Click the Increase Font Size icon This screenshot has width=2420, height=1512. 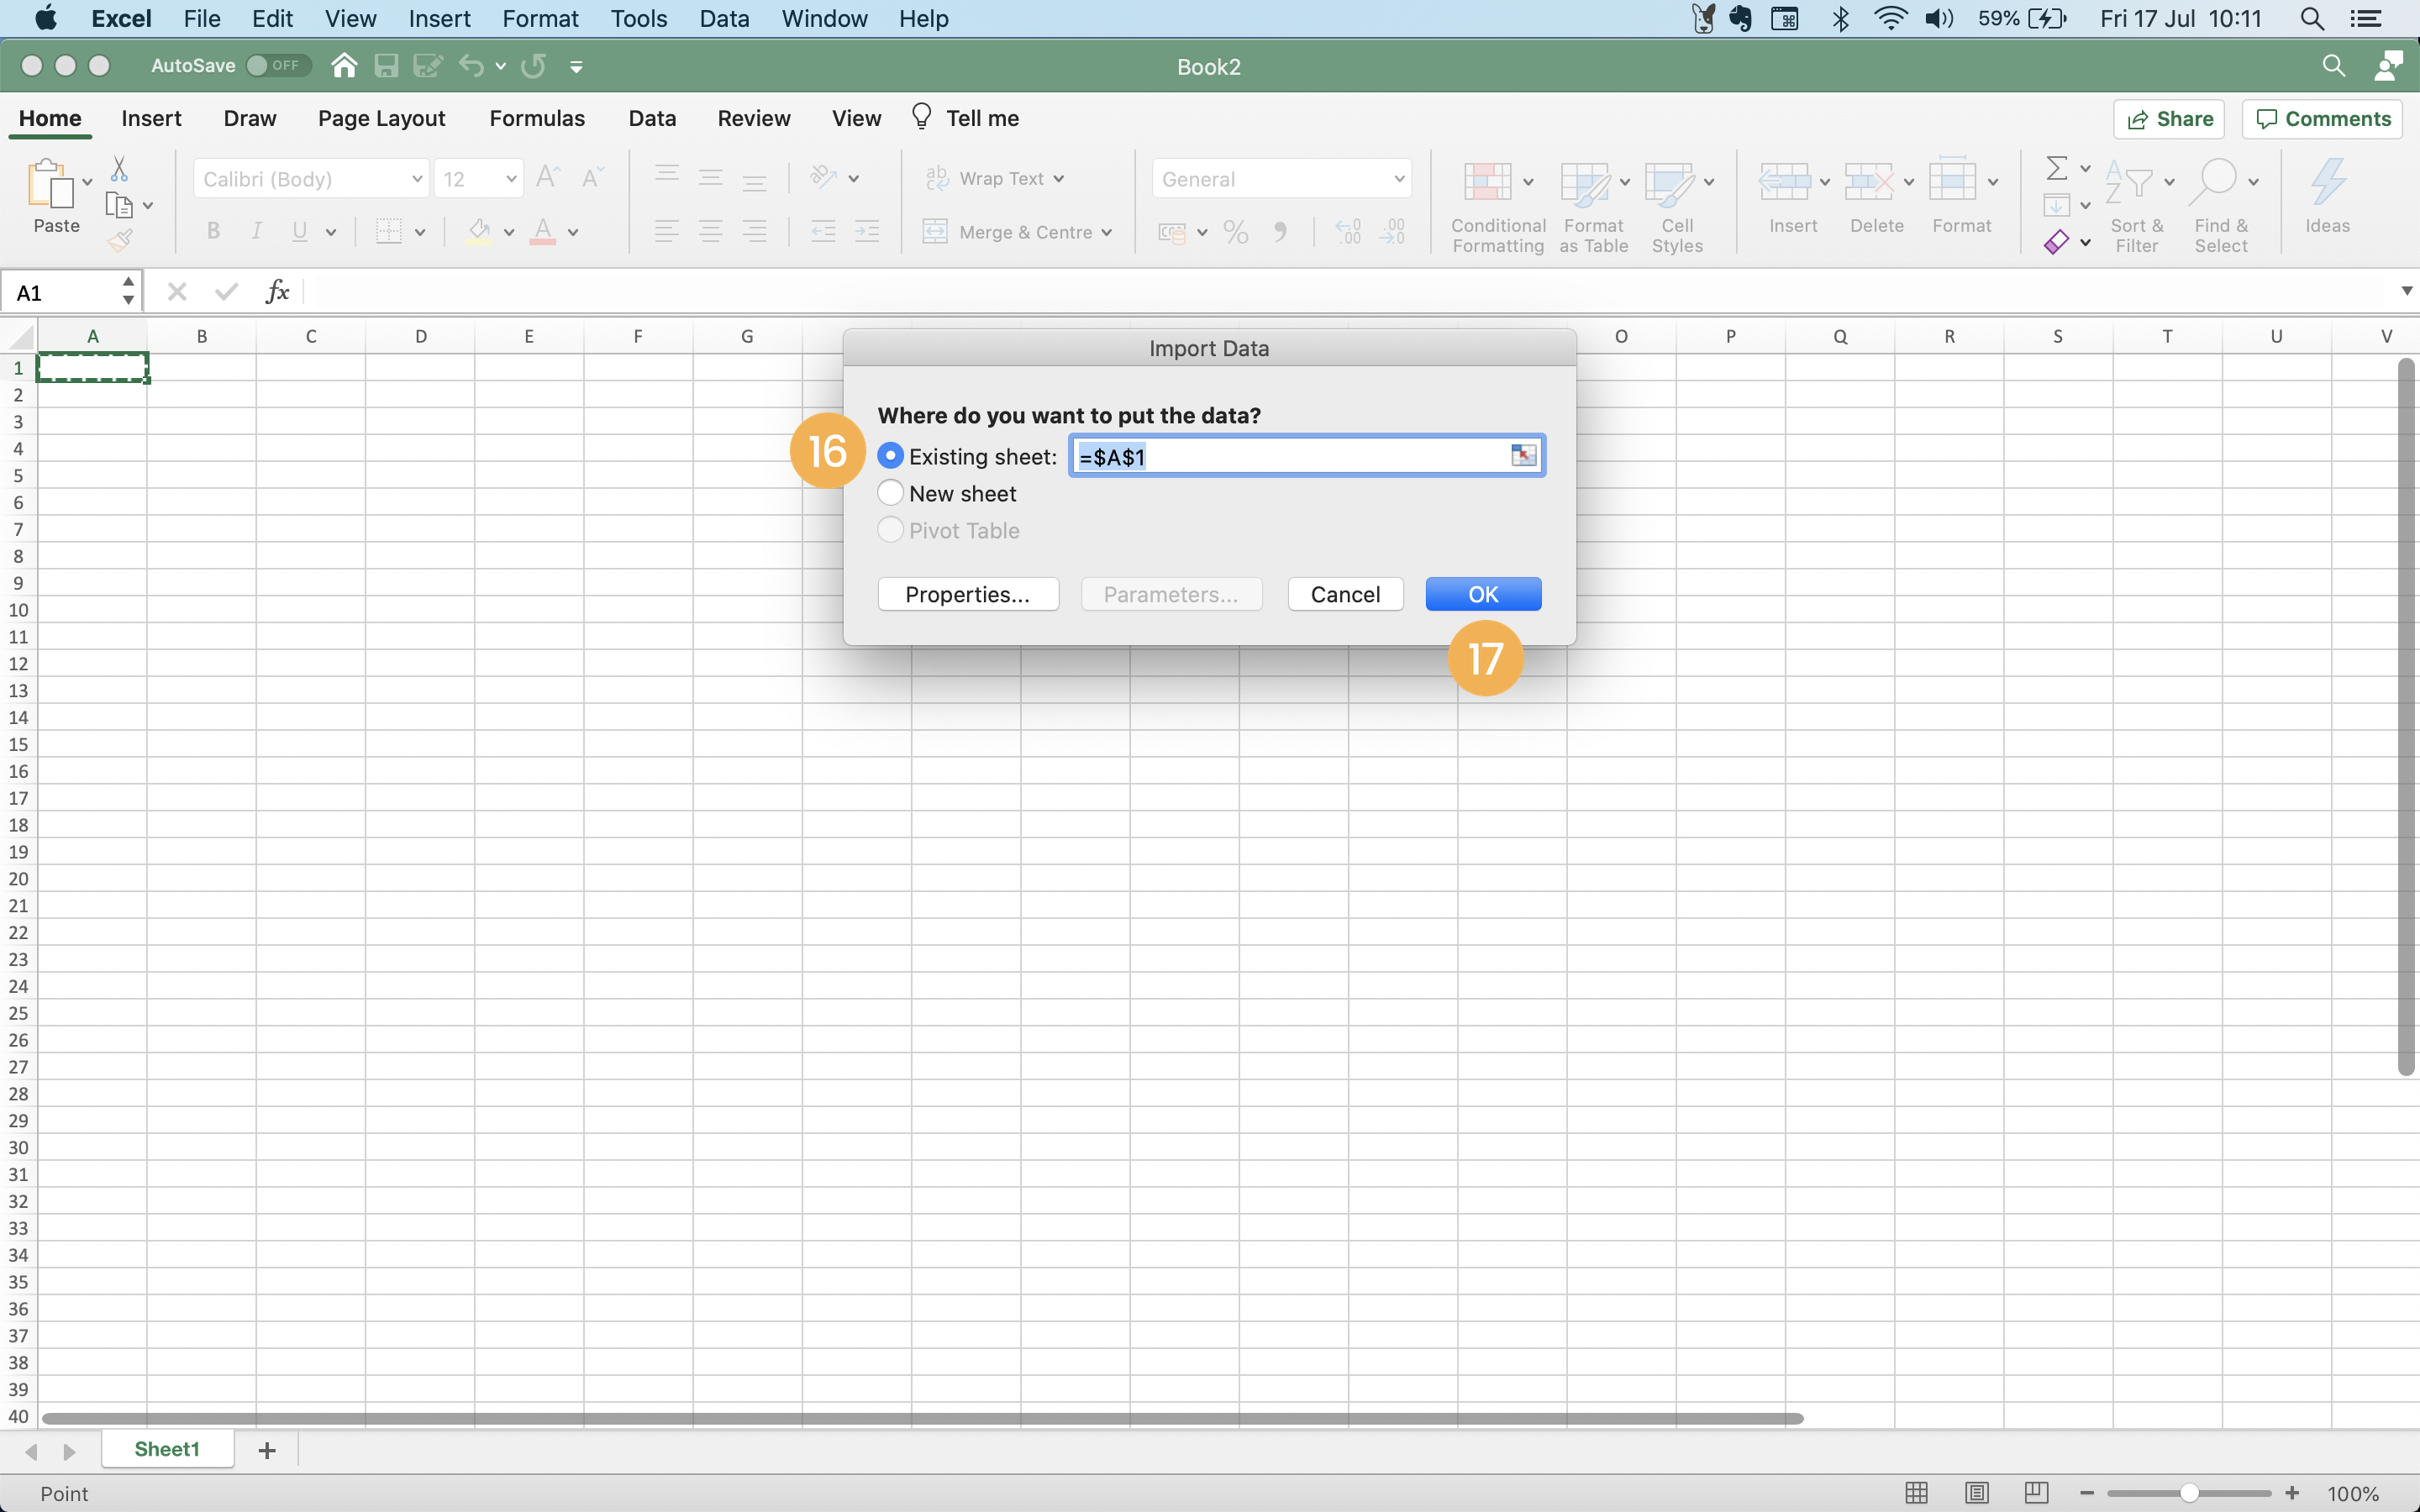tap(548, 178)
